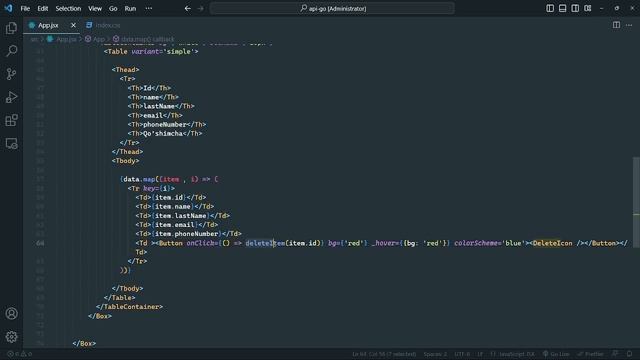The image size is (640, 360).
Task: Click the api-go command center search box
Action: (x=332, y=8)
